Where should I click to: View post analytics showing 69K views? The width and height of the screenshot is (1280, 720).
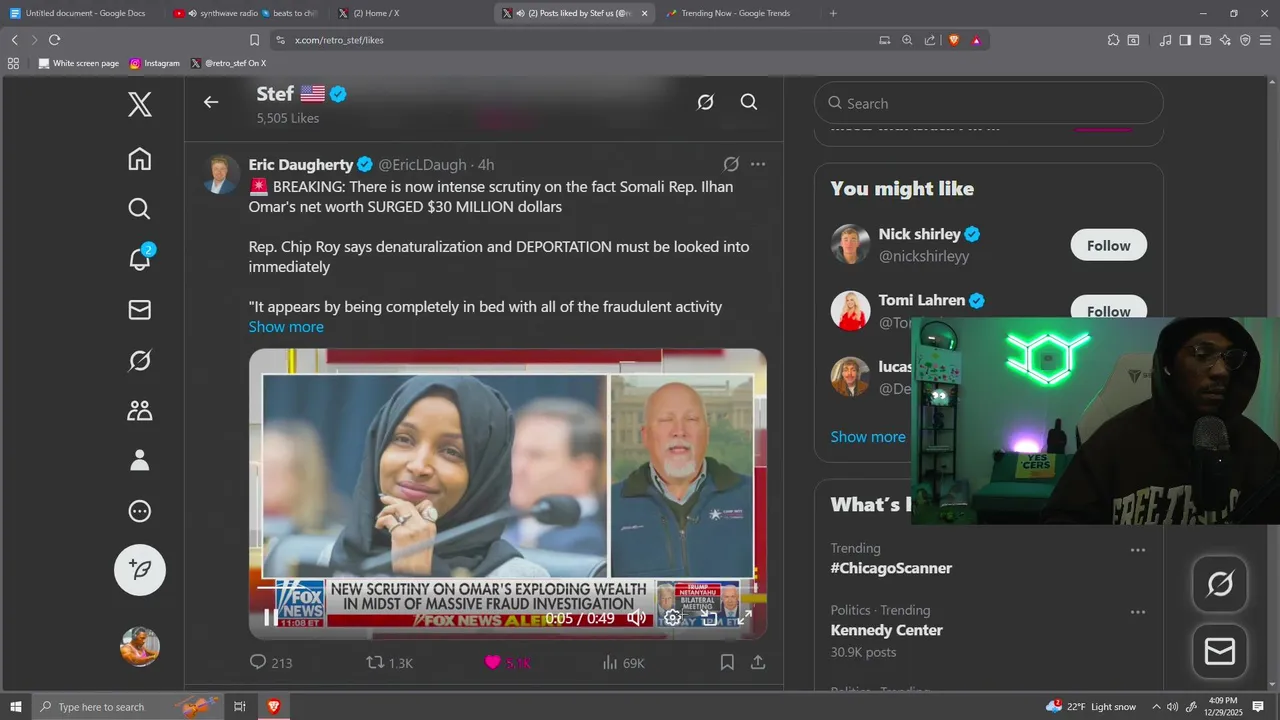(623, 662)
